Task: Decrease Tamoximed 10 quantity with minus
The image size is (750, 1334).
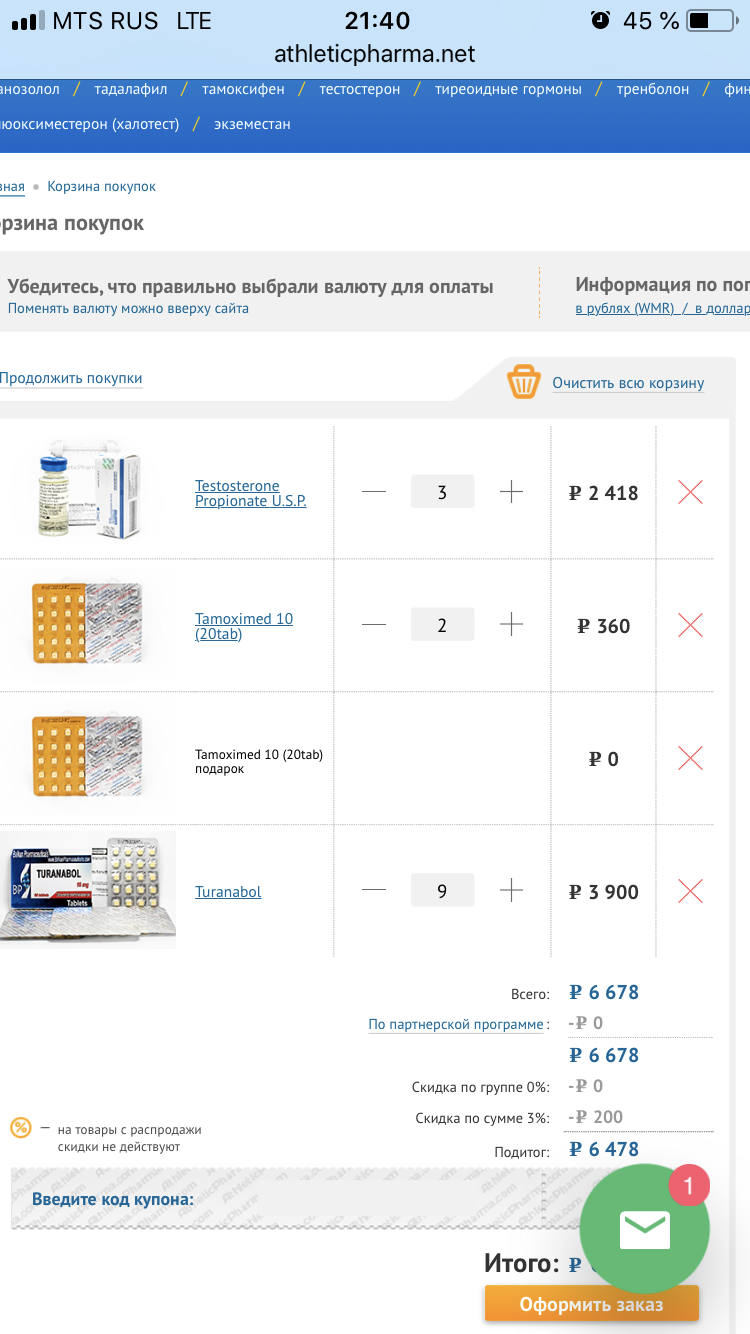Action: [374, 626]
